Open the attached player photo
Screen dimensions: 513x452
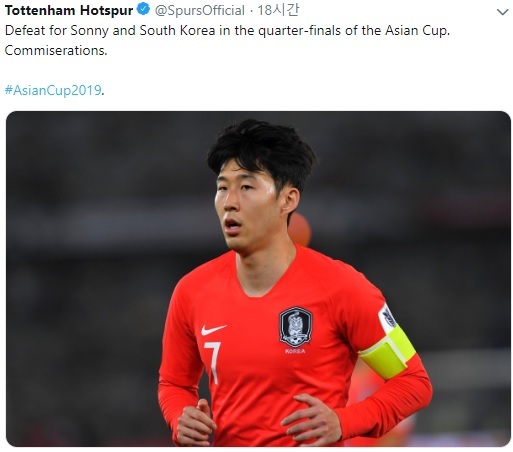click(x=258, y=279)
